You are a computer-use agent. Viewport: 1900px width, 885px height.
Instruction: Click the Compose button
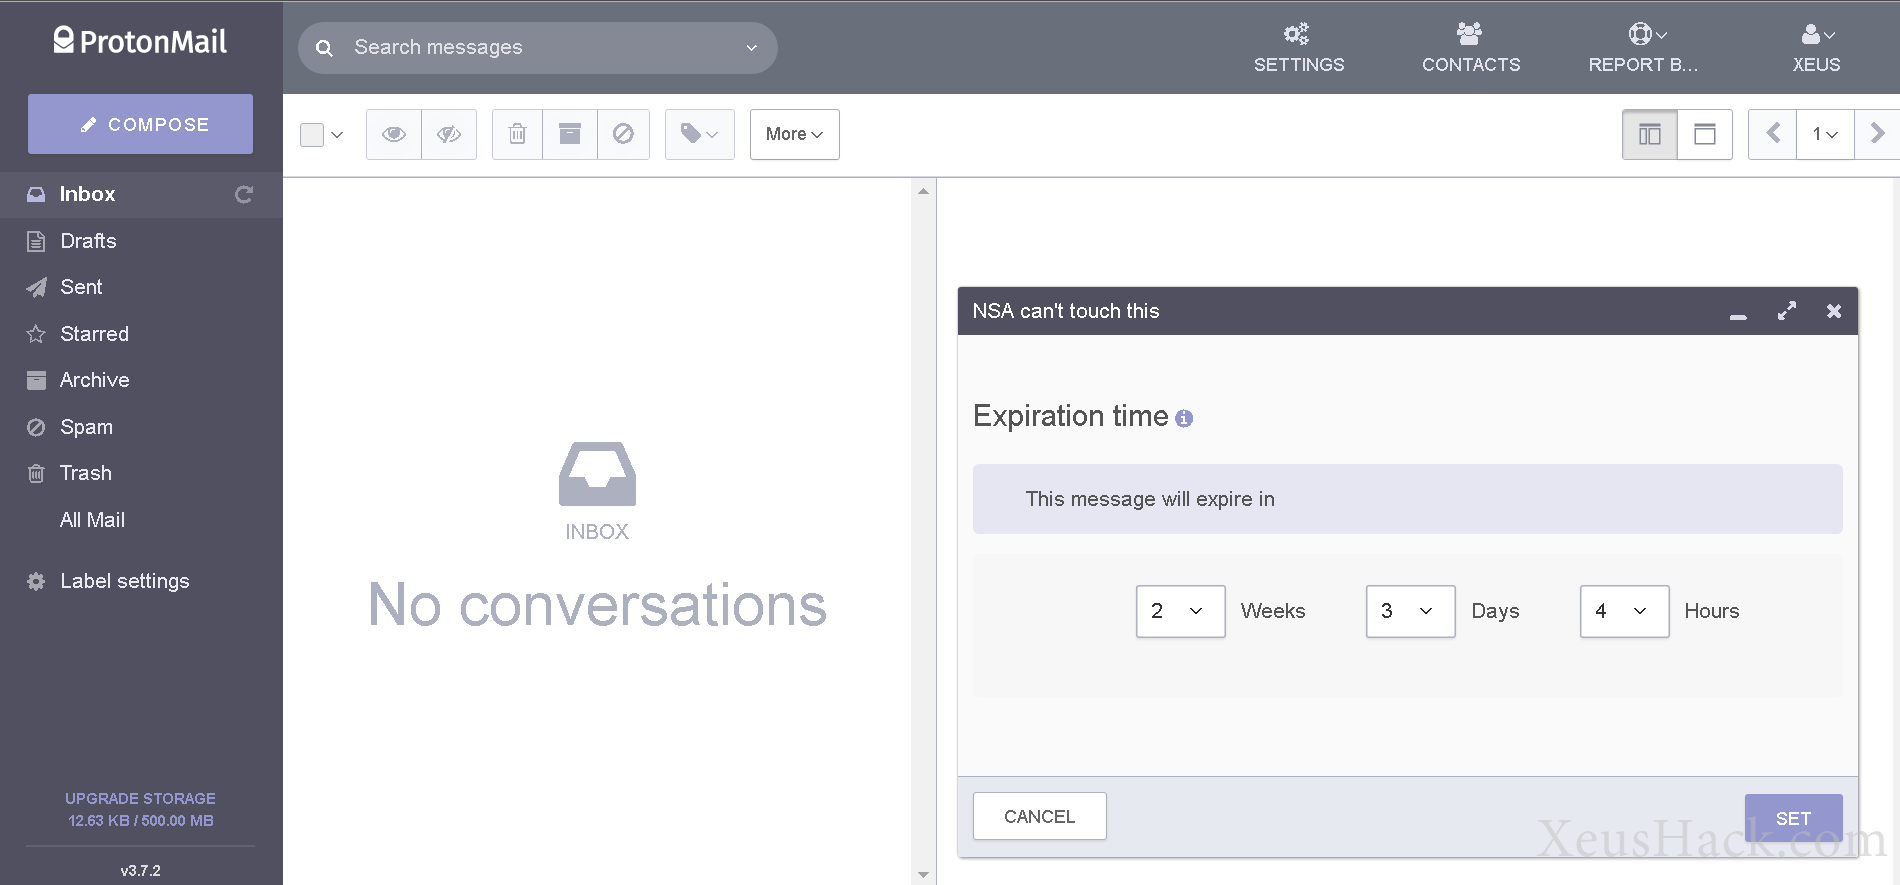[140, 124]
